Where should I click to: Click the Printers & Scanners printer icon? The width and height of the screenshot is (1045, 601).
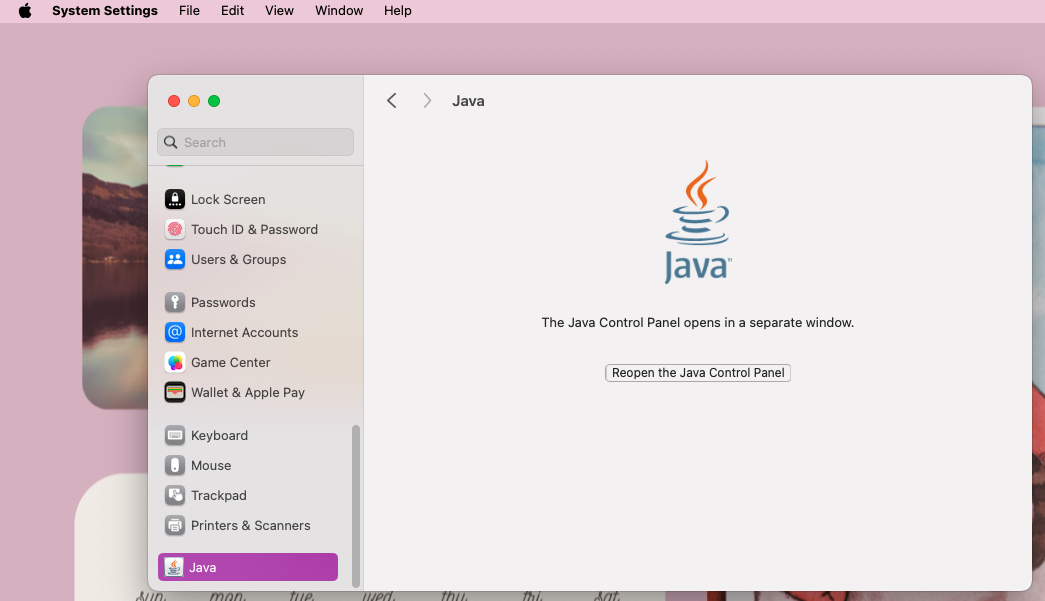(175, 525)
